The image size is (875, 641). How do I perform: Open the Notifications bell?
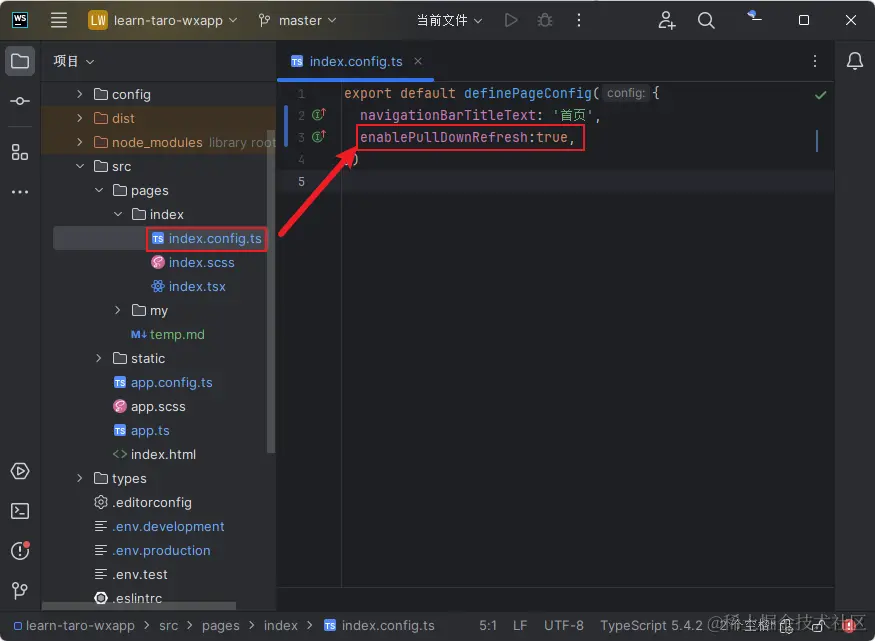854,61
